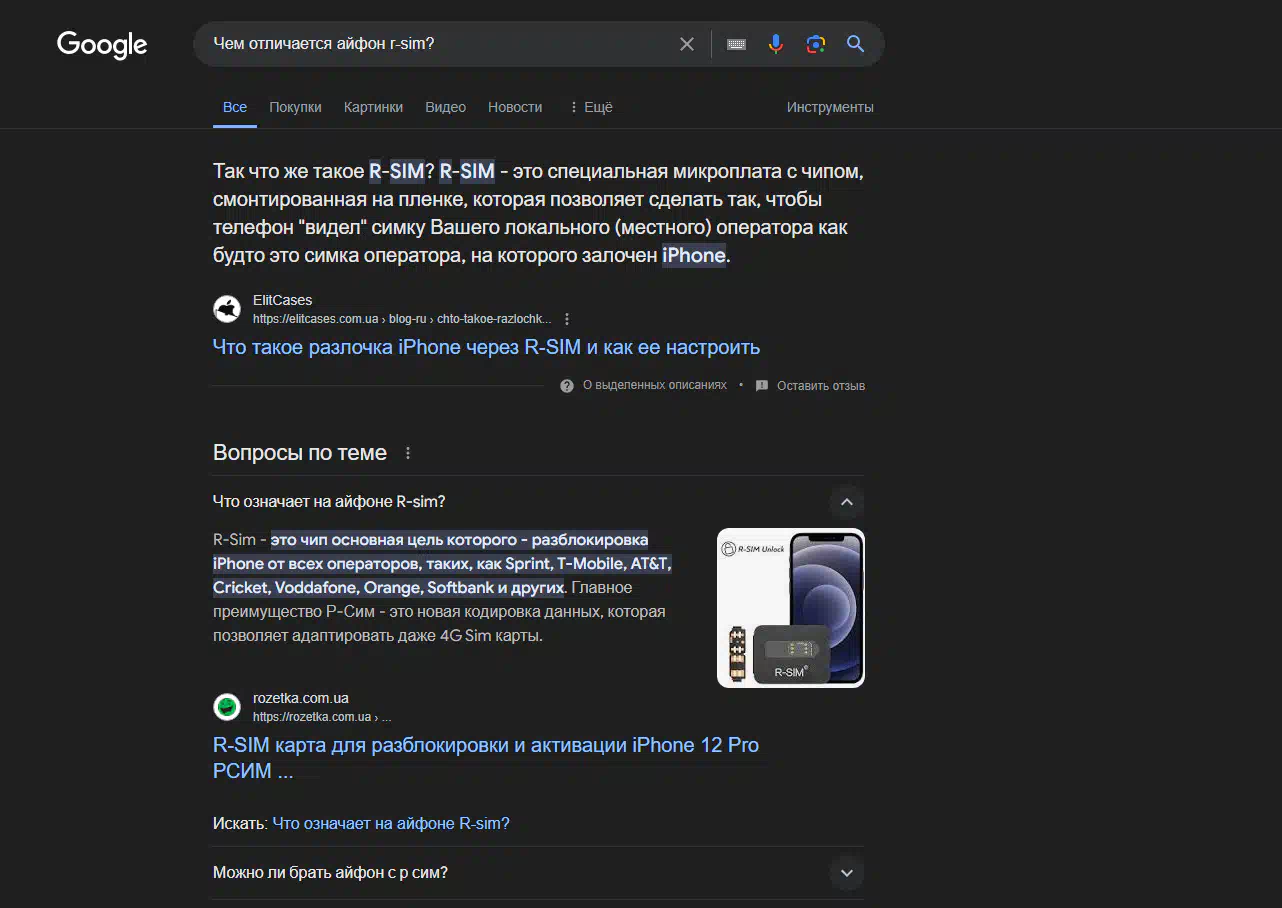Open О выделенных описаниях info link

(655, 385)
